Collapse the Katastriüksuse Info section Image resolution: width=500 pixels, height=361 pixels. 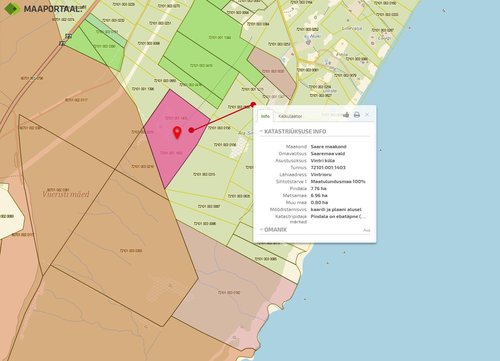click(x=293, y=131)
